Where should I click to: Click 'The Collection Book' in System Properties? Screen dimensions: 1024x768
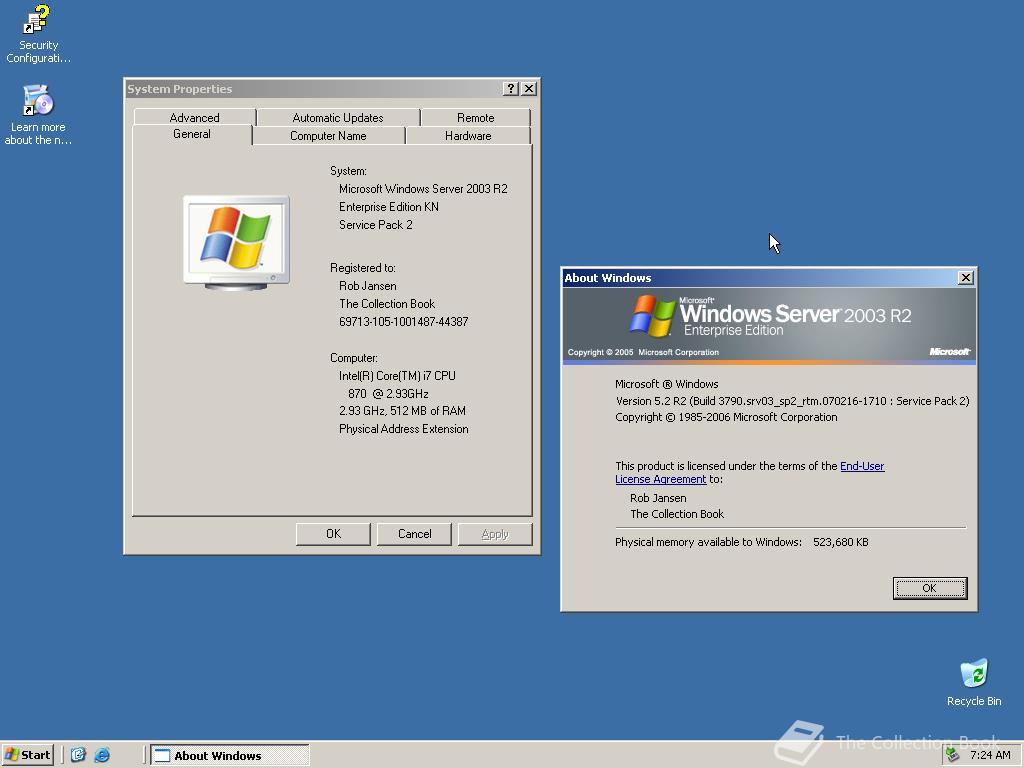point(387,304)
